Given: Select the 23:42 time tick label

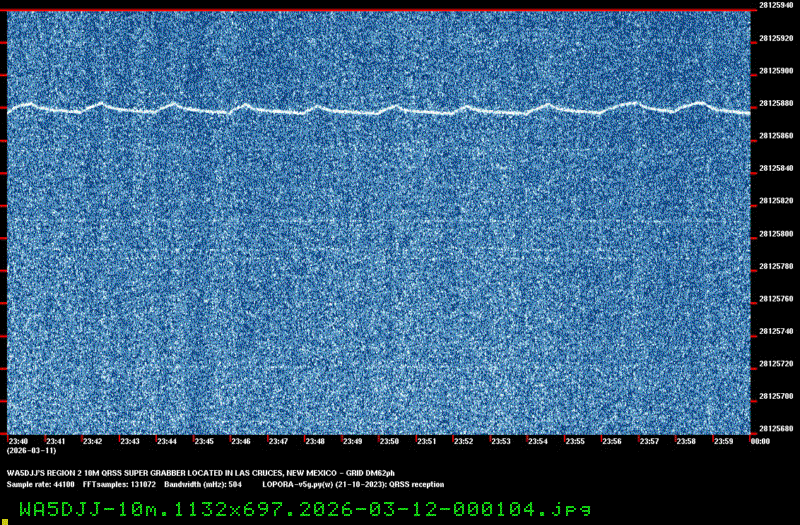Looking at the screenshot, I should point(92,441).
